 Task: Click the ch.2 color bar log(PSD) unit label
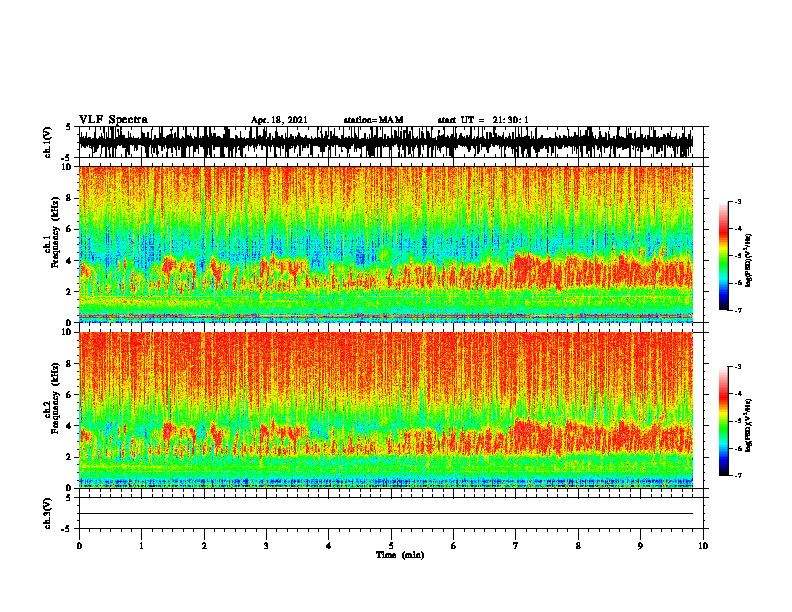[x=749, y=425]
